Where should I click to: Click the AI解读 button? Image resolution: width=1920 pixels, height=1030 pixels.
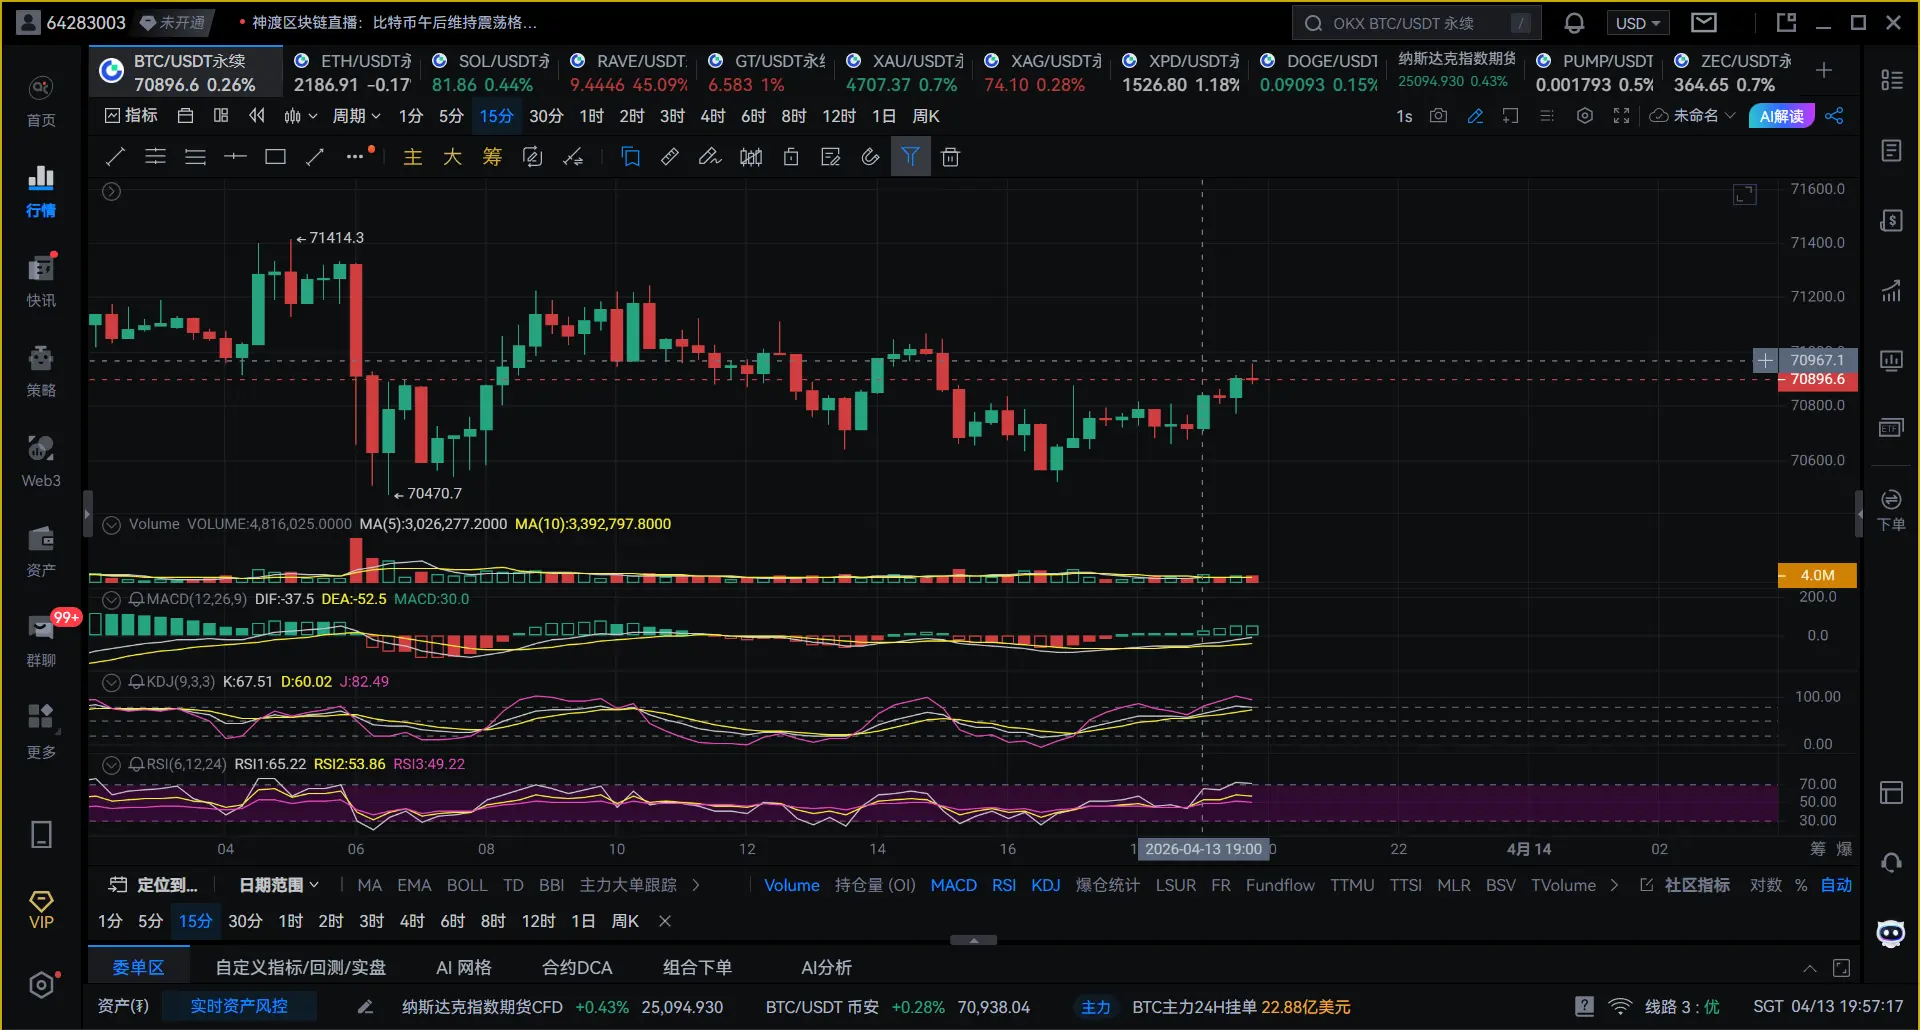[1782, 116]
